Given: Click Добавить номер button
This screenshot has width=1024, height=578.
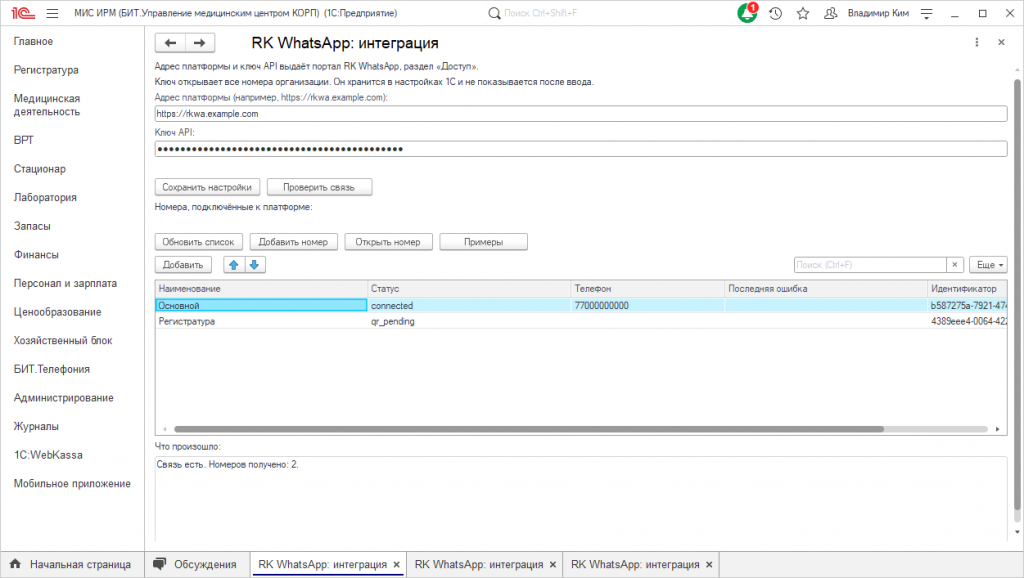Looking at the screenshot, I should pyautogui.click(x=293, y=242).
